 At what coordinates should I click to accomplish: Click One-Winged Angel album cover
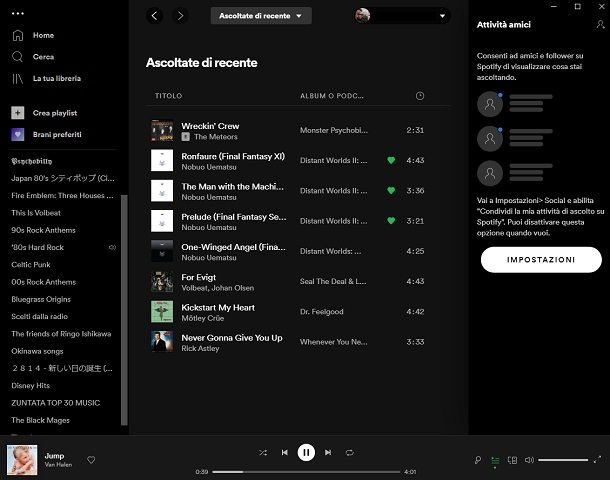pyautogui.click(x=162, y=251)
